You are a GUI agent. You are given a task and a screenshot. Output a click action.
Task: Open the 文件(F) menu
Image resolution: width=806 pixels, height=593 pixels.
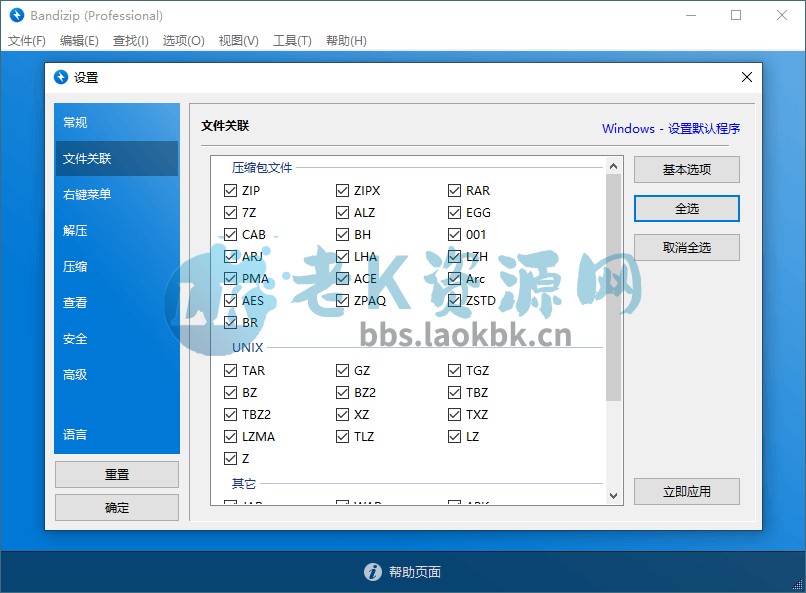pos(27,41)
